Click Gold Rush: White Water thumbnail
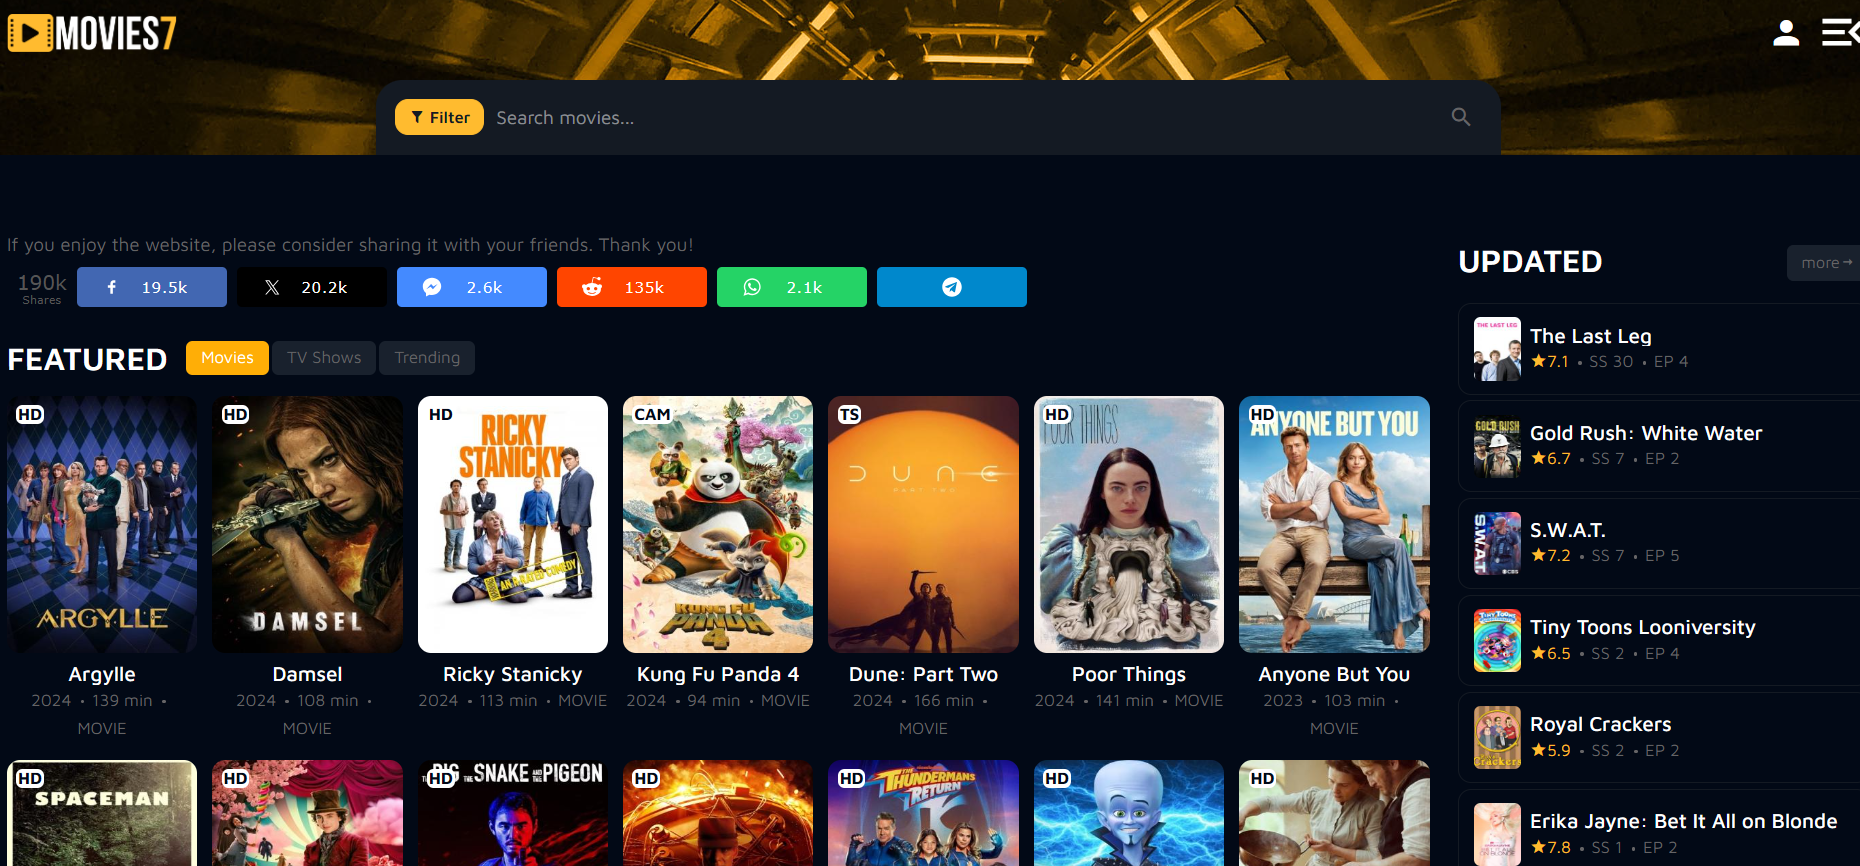The height and width of the screenshot is (866, 1860). pyautogui.click(x=1497, y=446)
